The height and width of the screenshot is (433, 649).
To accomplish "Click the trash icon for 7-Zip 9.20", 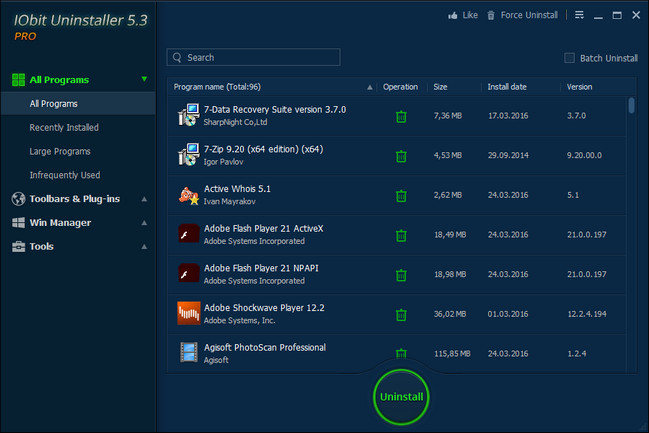I will [401, 156].
